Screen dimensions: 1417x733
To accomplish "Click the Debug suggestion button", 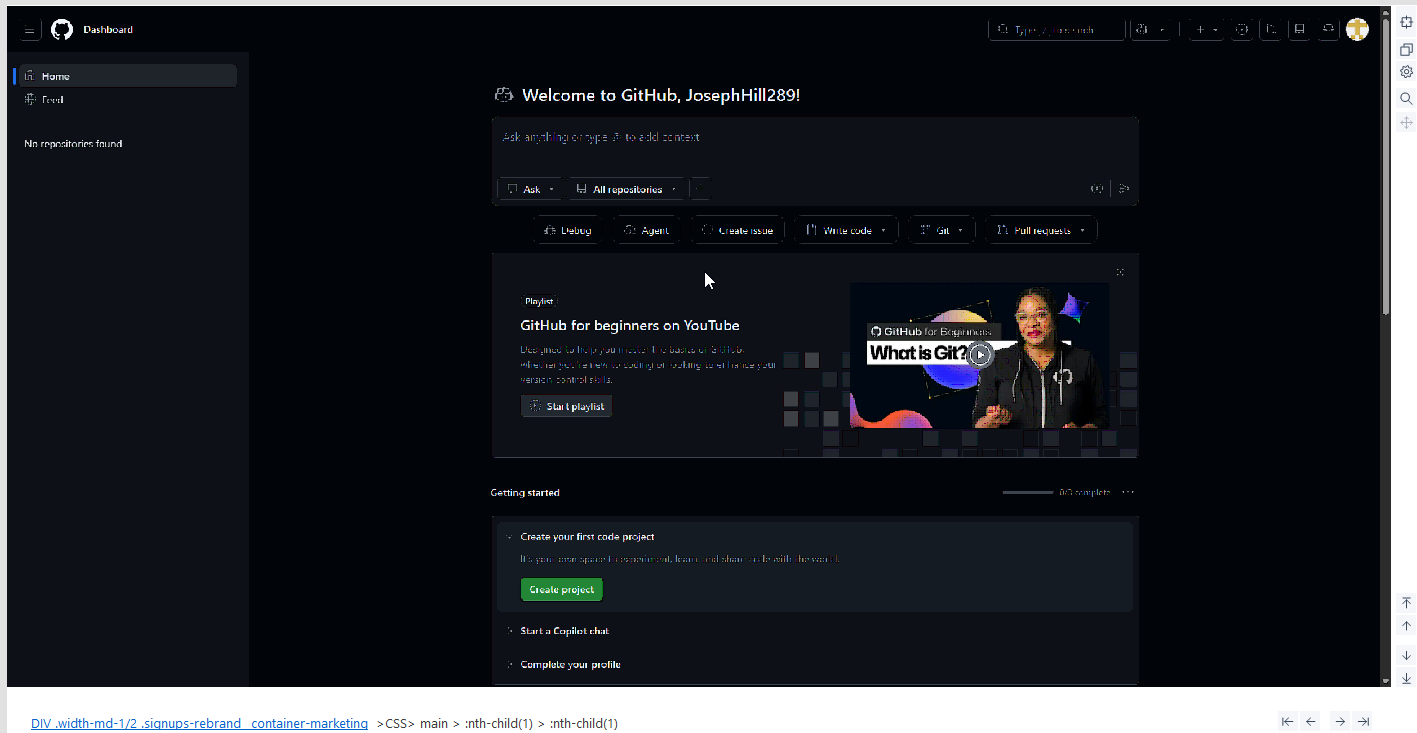I will click(x=567, y=230).
